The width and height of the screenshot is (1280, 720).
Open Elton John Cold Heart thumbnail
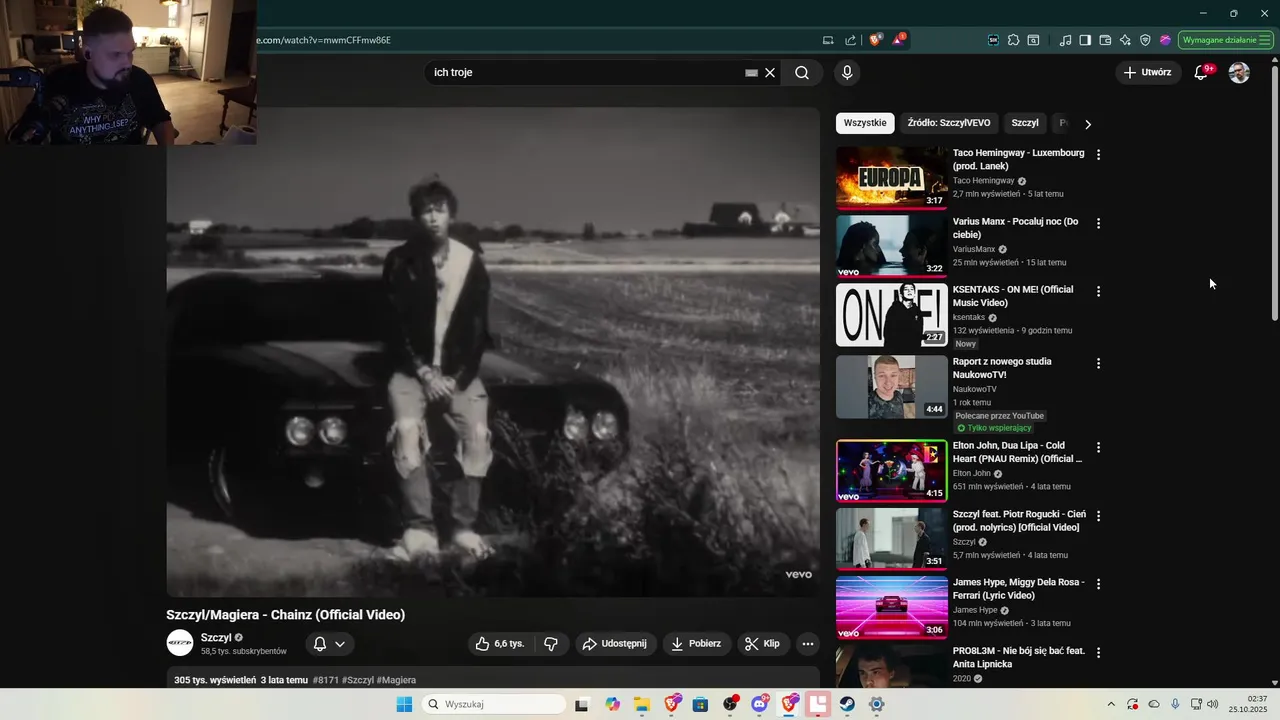point(891,471)
